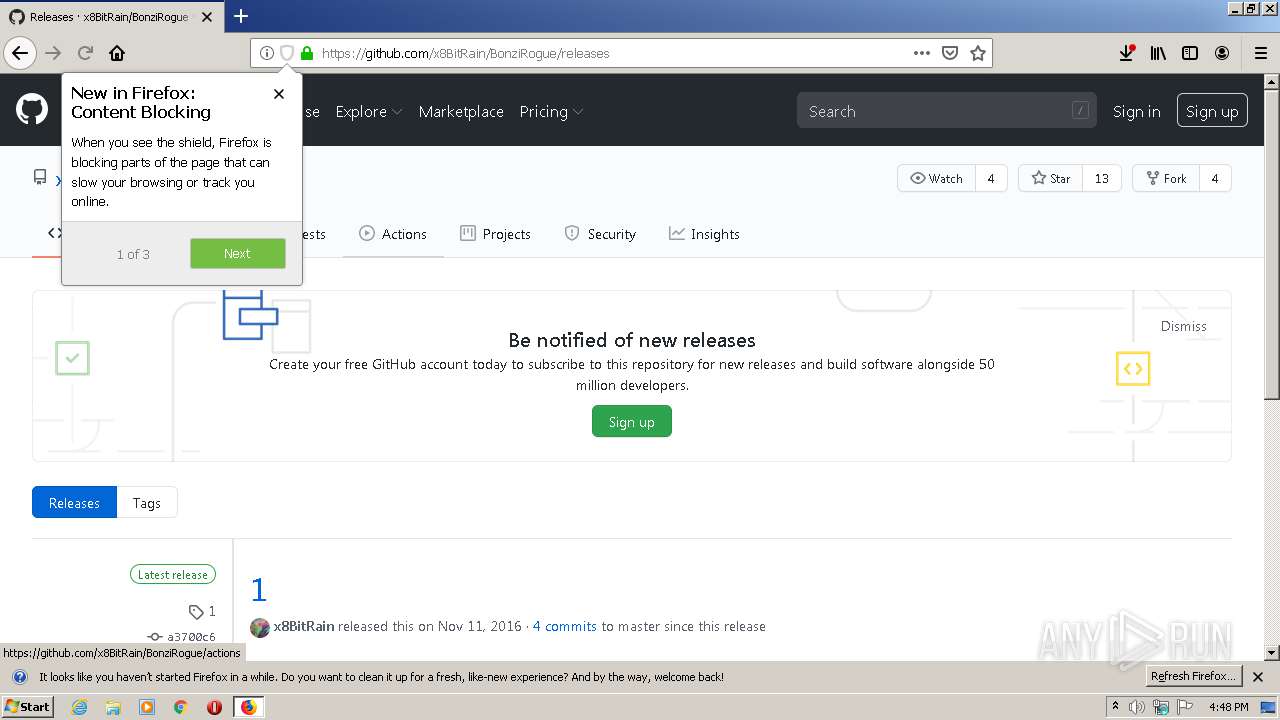The image size is (1280, 720).
Task: Open content blocking shield icon
Action: pyautogui.click(x=286, y=53)
